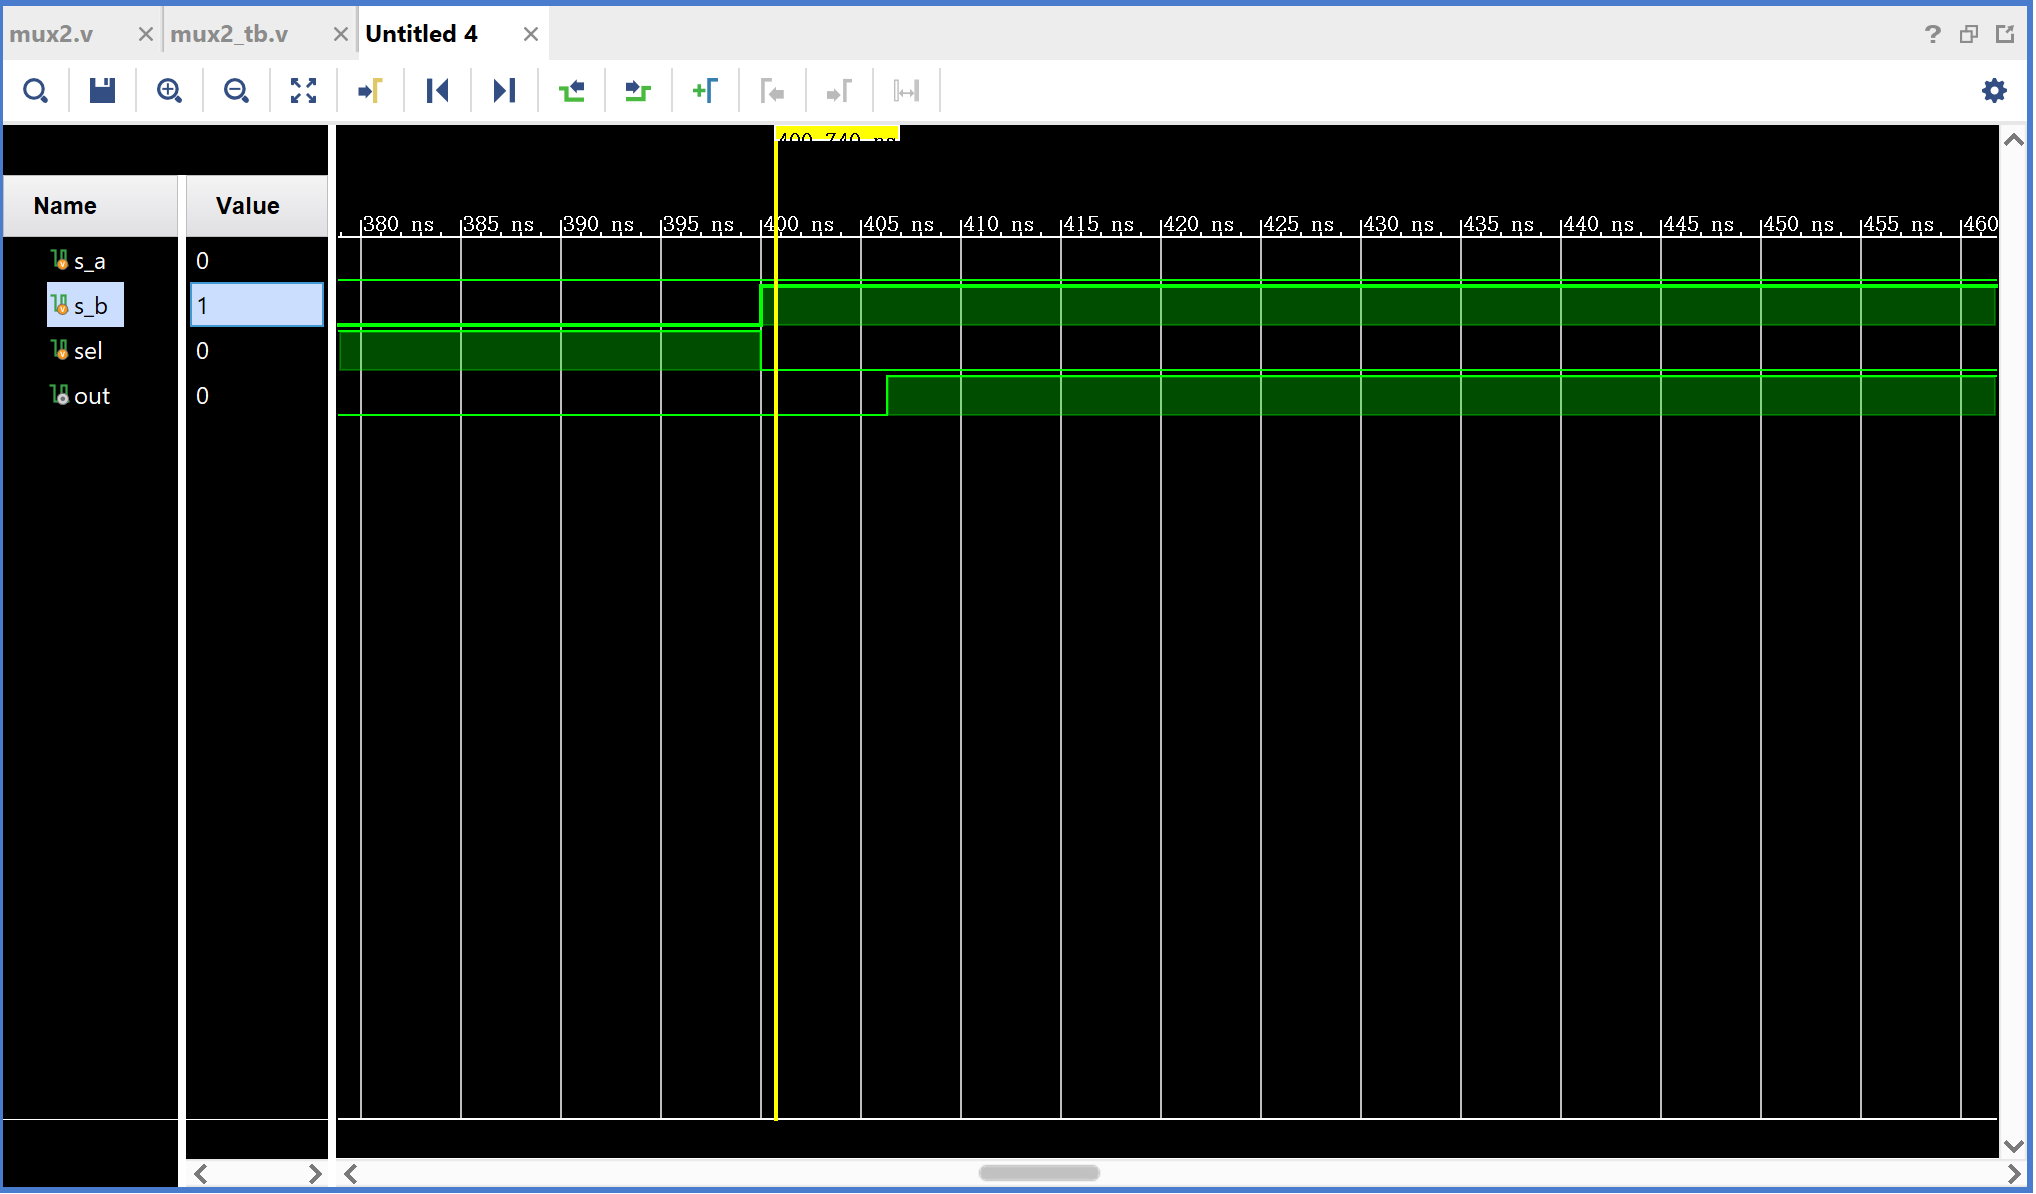Go to the previous transition

coord(571,91)
